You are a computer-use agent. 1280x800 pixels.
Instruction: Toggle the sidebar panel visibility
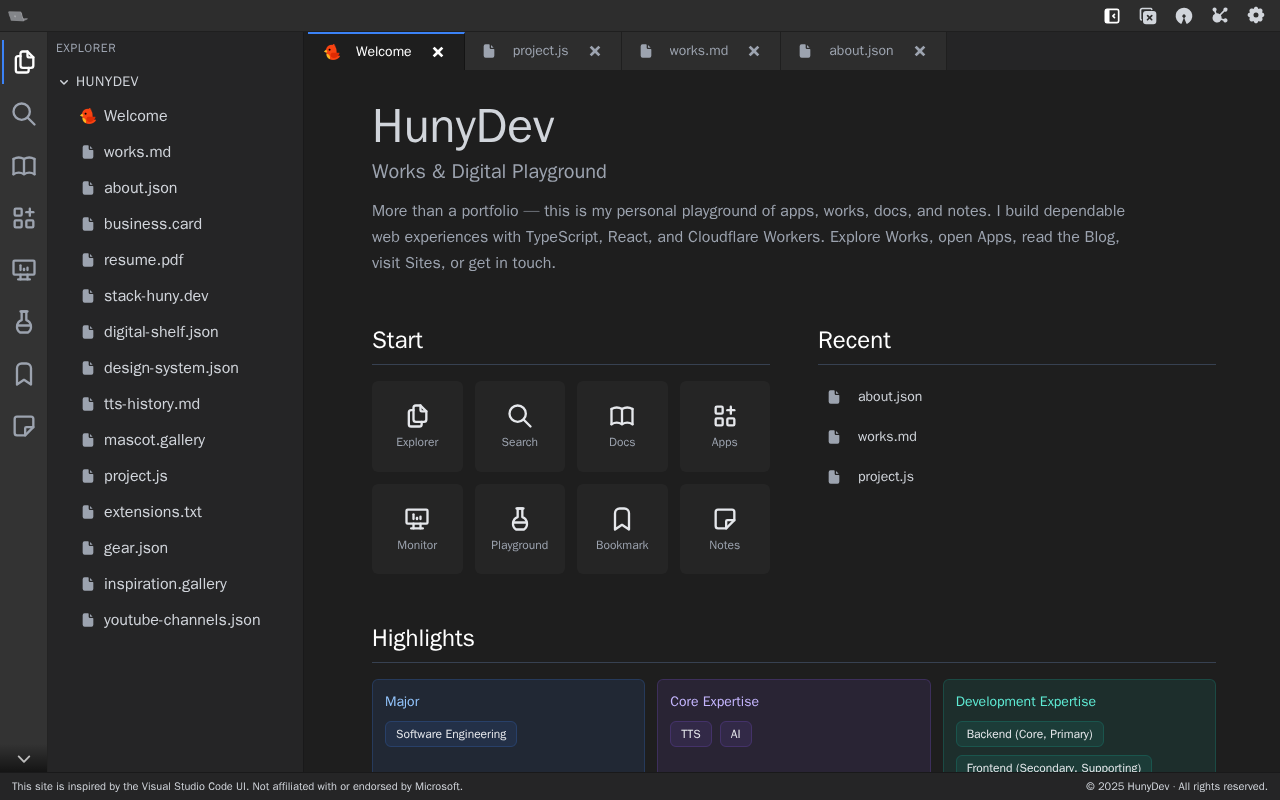(1112, 15)
